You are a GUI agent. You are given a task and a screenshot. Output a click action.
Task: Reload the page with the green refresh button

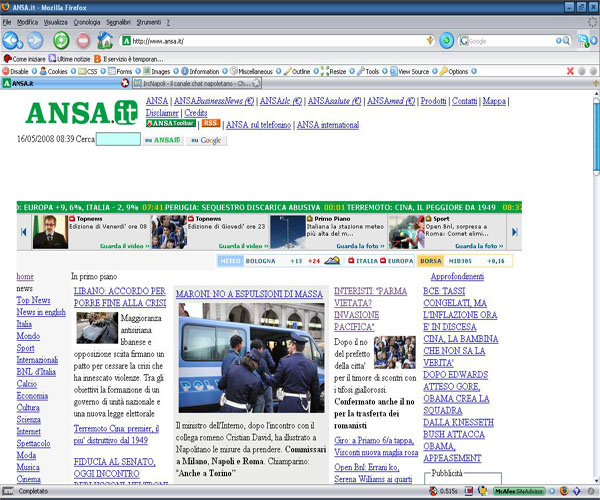point(61,40)
